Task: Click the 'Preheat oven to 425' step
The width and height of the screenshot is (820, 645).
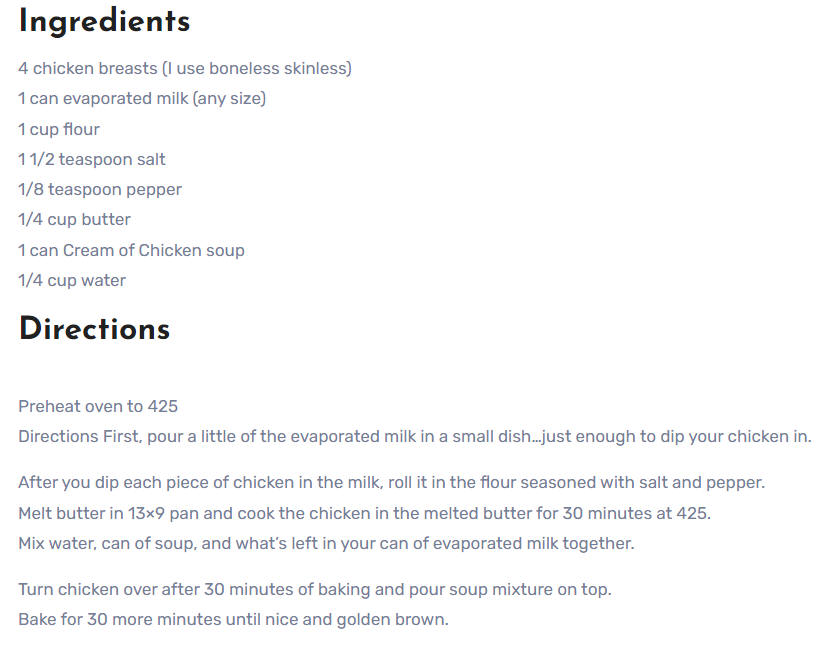Action: [x=98, y=406]
